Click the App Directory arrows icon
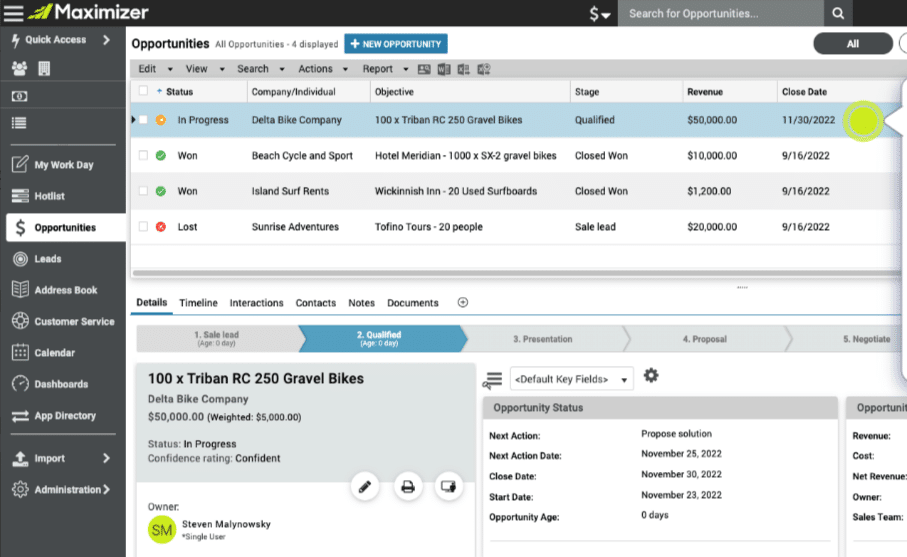This screenshot has height=557, width=907. (x=20, y=415)
